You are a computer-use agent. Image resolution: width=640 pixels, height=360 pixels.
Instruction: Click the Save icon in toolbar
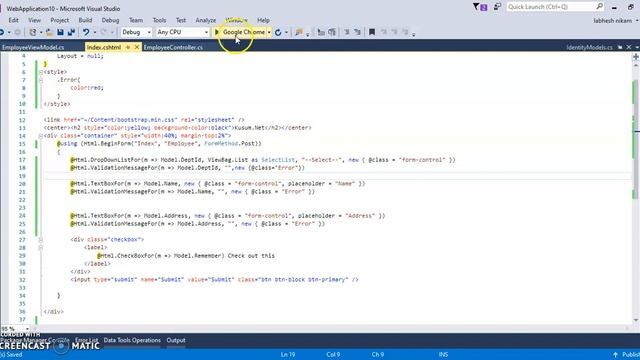pos(60,32)
